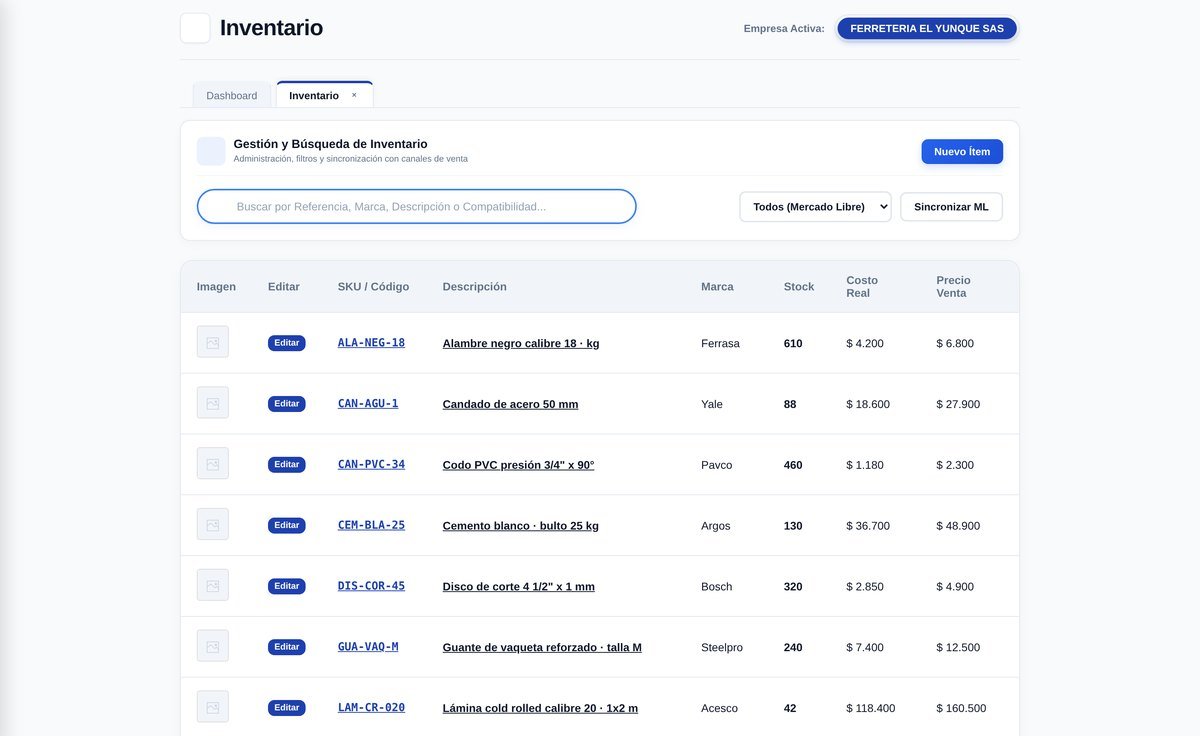Open description Alambre negro calibre 18 · kg
1200x736 pixels.
(x=521, y=343)
